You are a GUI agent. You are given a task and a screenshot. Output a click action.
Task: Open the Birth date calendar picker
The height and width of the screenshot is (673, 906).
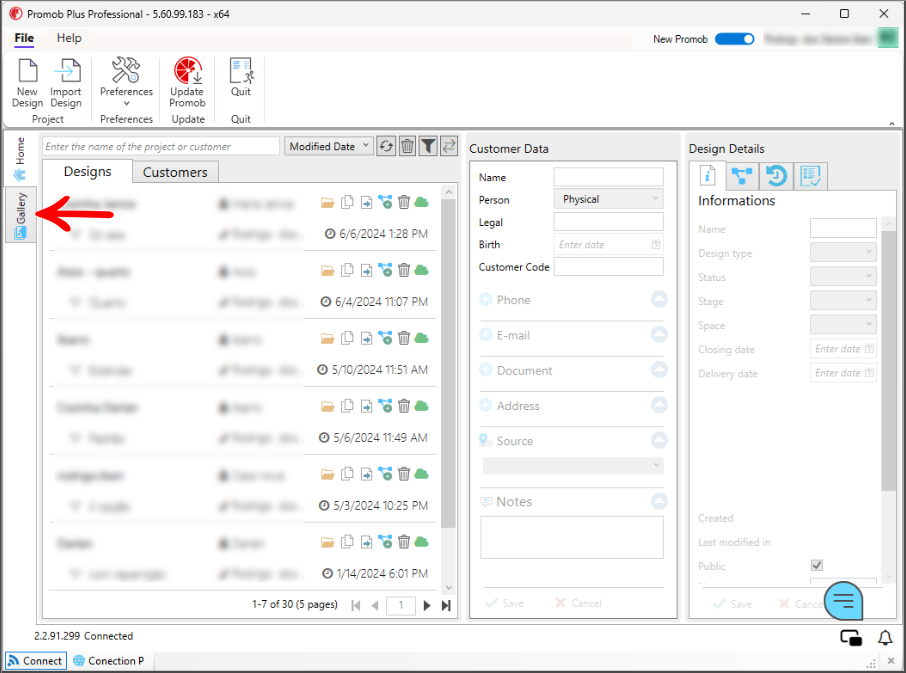point(655,244)
